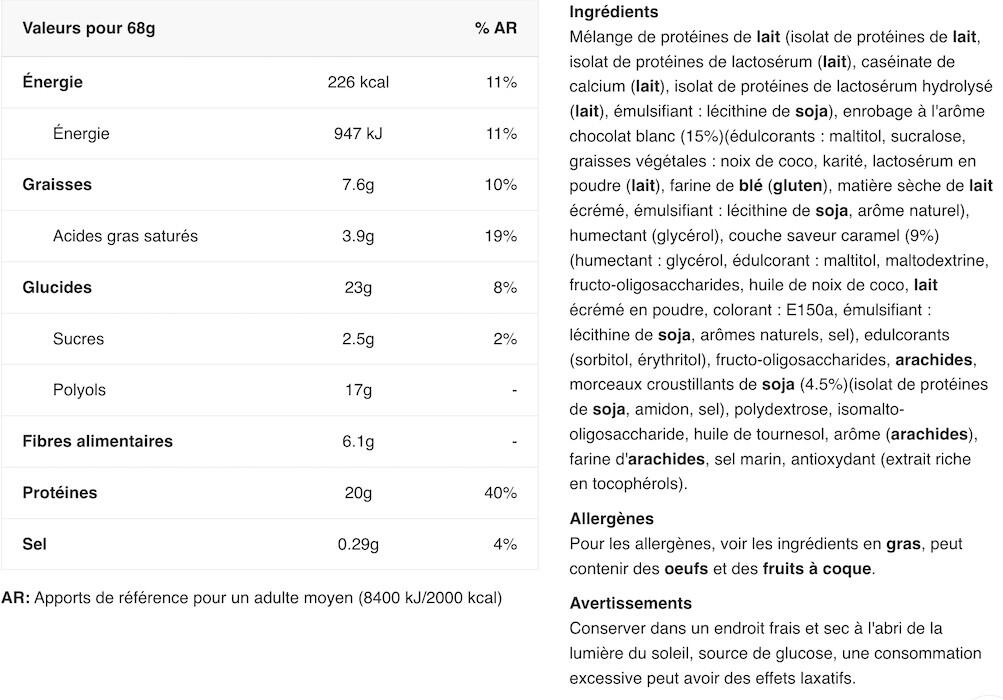Click the Sel '0.29g' value

[x=358, y=544]
